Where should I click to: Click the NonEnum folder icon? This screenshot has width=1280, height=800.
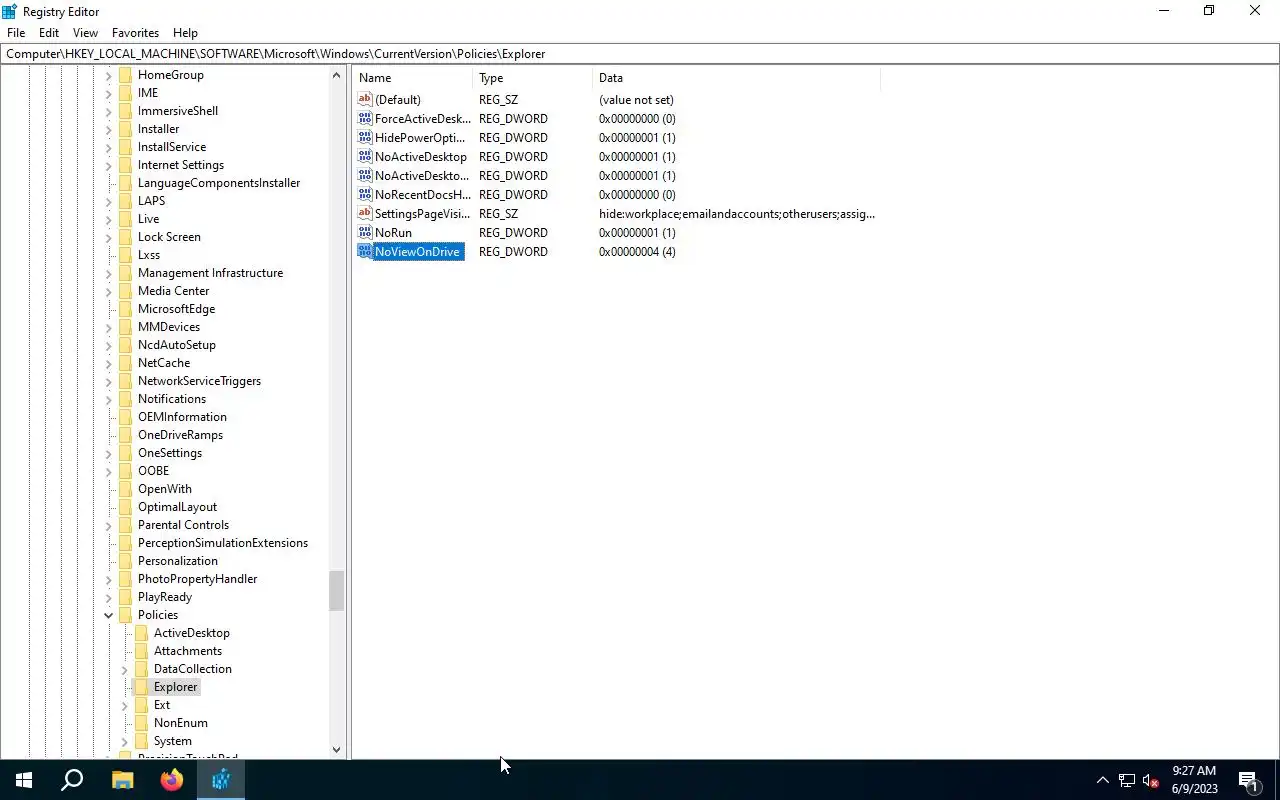pyautogui.click(x=141, y=723)
